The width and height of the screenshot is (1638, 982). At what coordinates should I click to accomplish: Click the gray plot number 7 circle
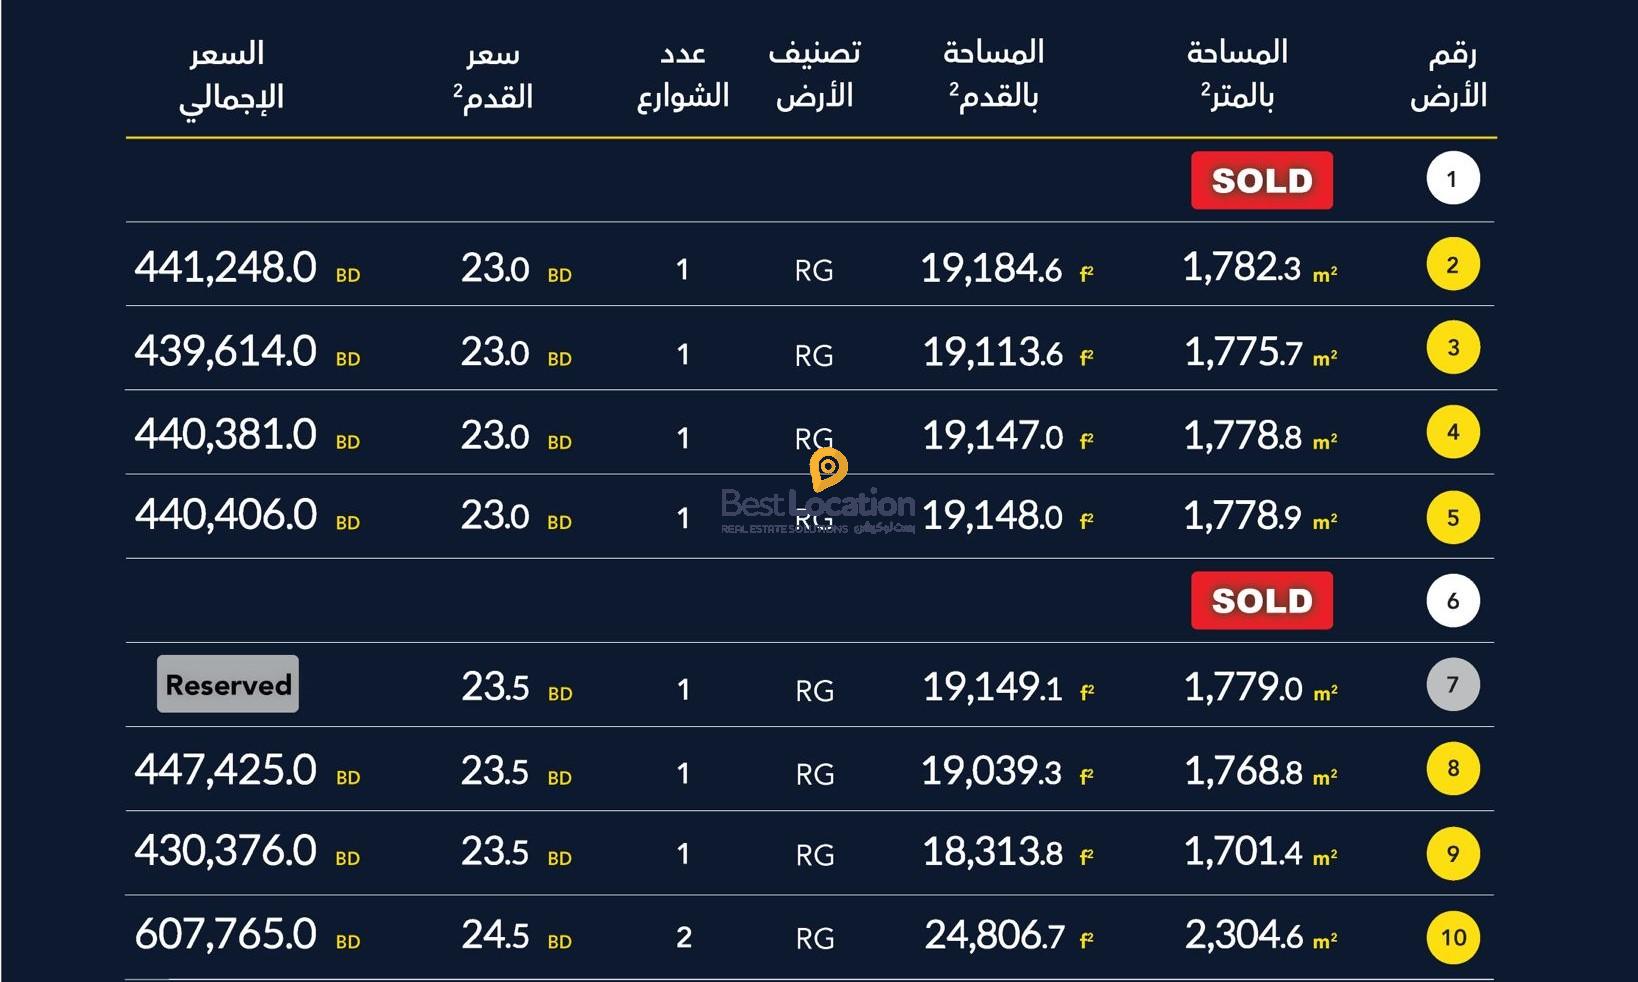click(1452, 685)
